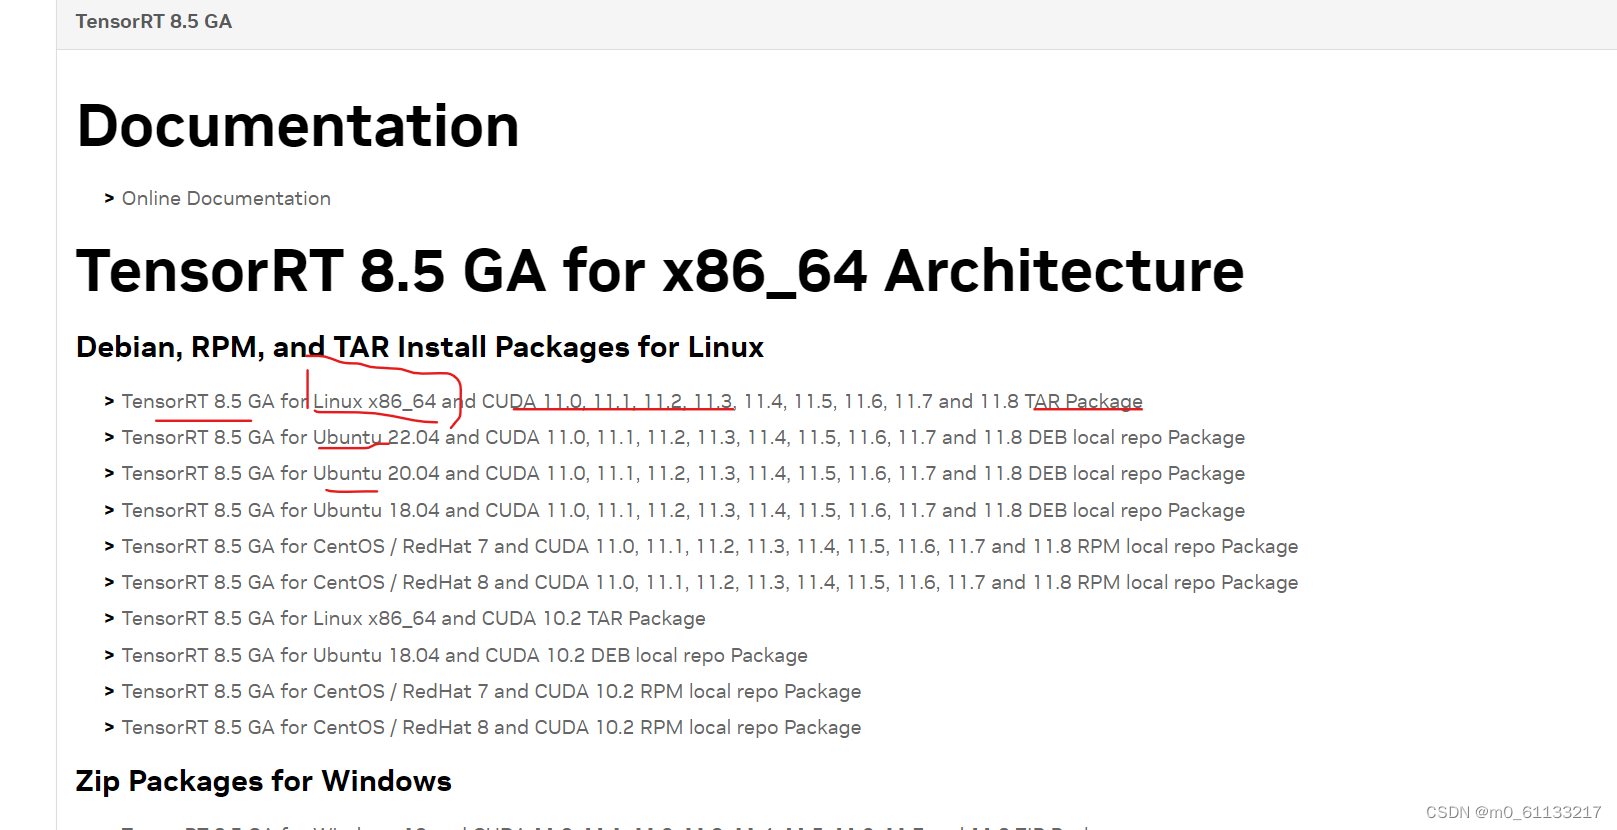Screen dimensions: 1617x830
Task: Open Ubuntu 18.04 CUDA 11.x DEB local repo Package
Action: click(x=683, y=510)
